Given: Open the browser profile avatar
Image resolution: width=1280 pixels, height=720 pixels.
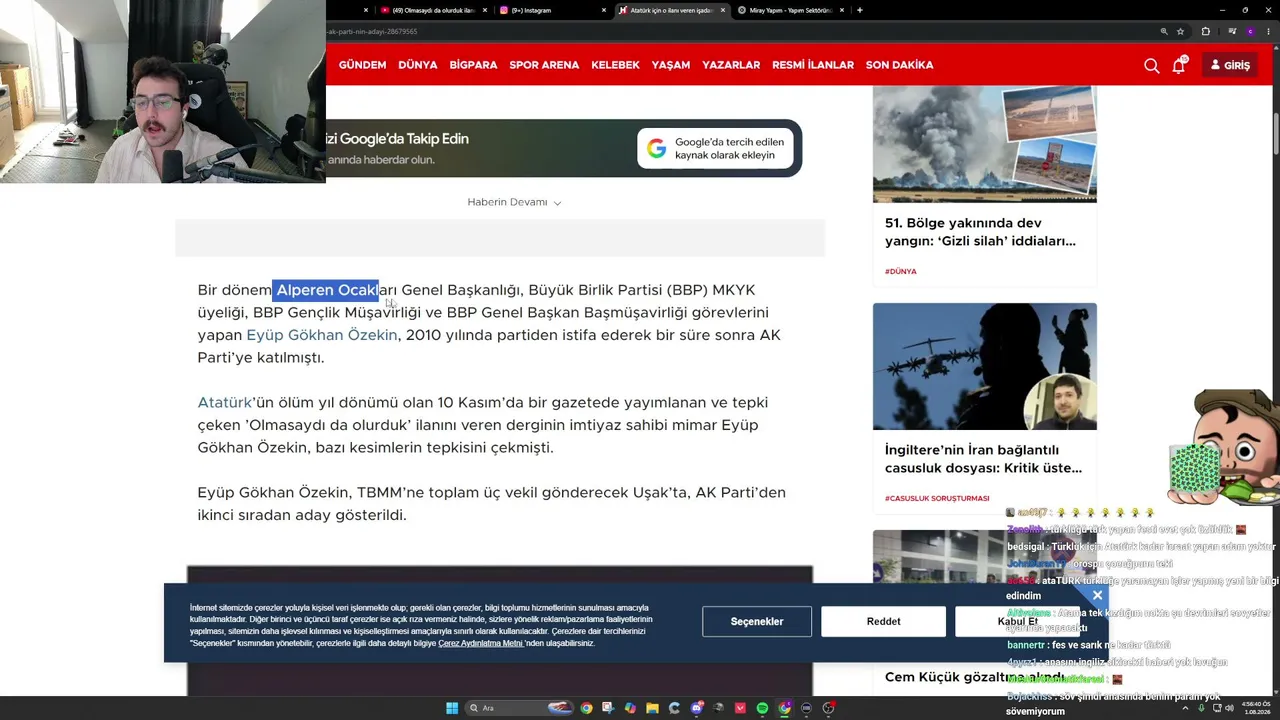Looking at the screenshot, I should [x=1250, y=31].
